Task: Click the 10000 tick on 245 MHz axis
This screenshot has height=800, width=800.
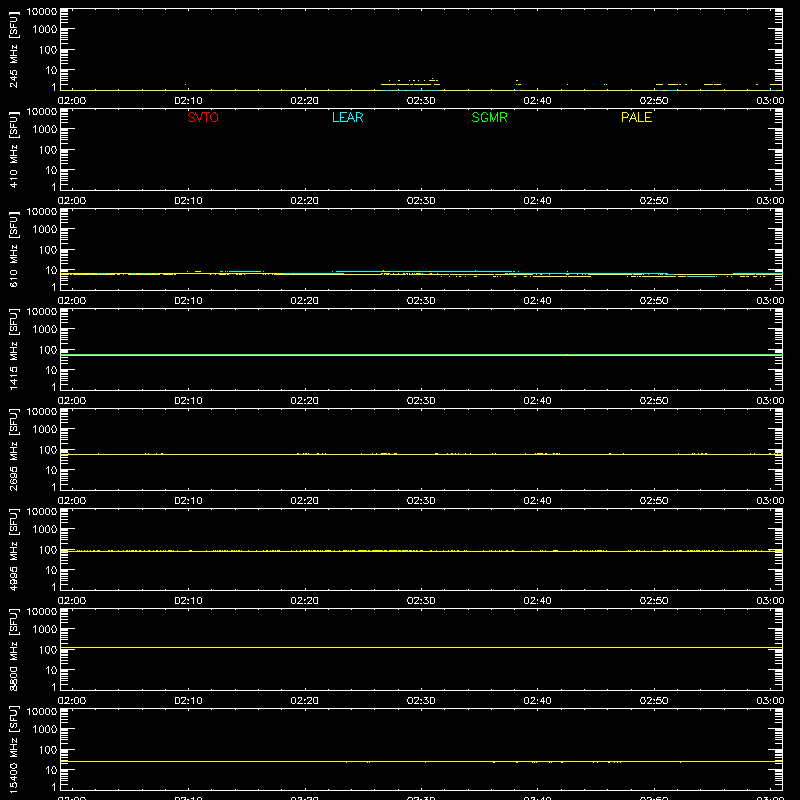Action: click(x=42, y=12)
